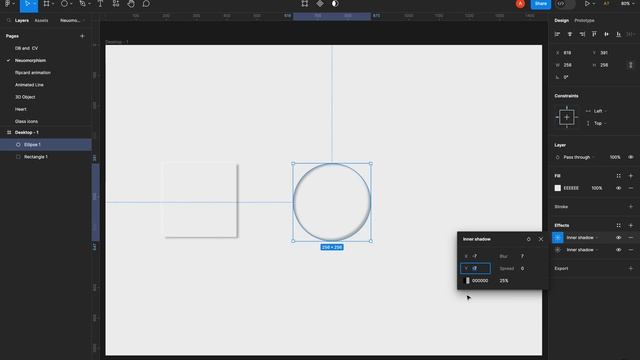This screenshot has height=360, width=640.
Task: Click the create component icon
Action: click(x=320, y=4)
